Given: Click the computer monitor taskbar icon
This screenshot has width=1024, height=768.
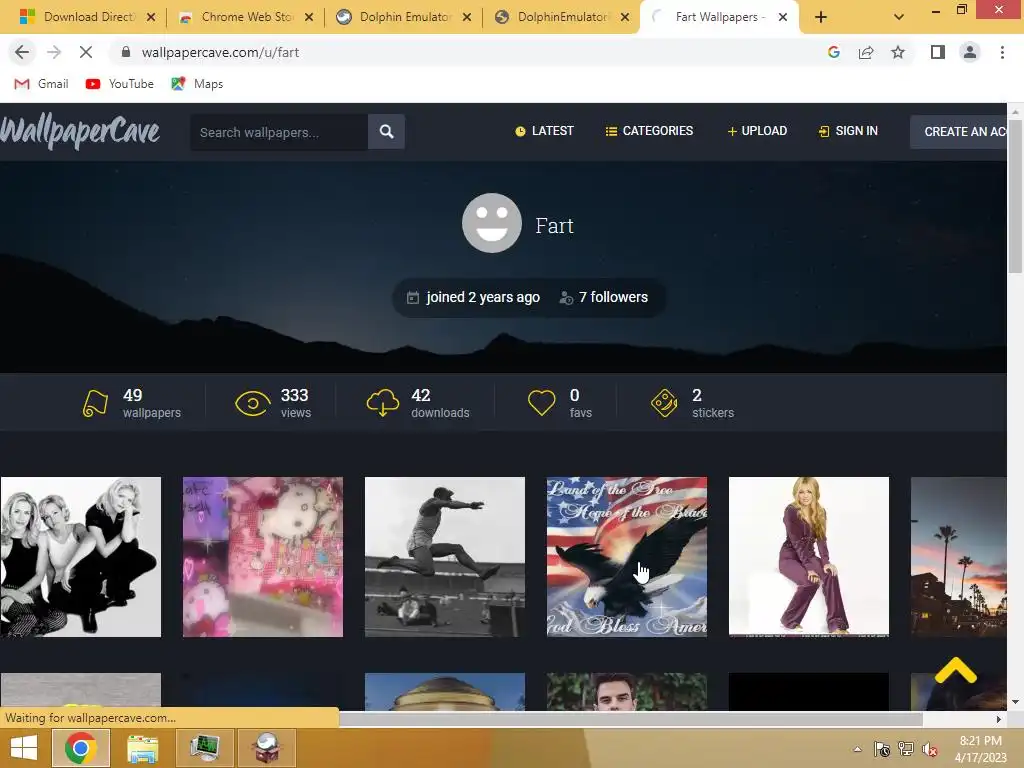Looking at the screenshot, I should click(205, 748).
